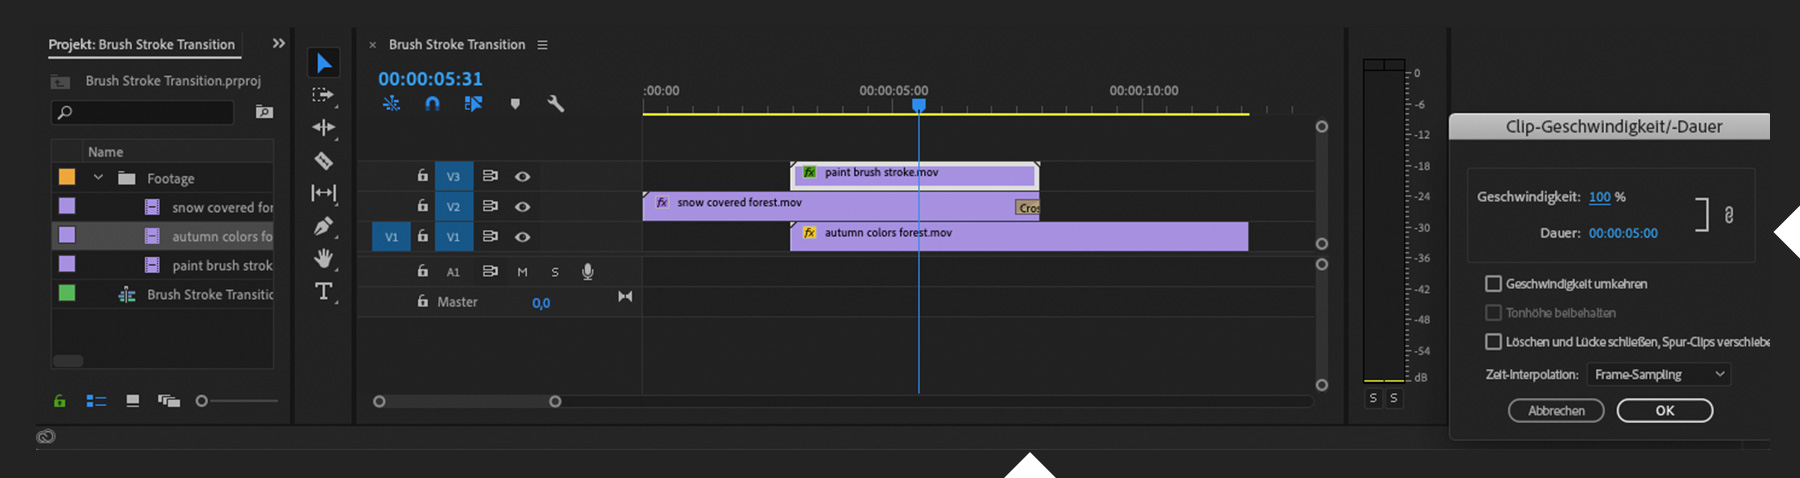Select the Slip tool

[x=323, y=193]
